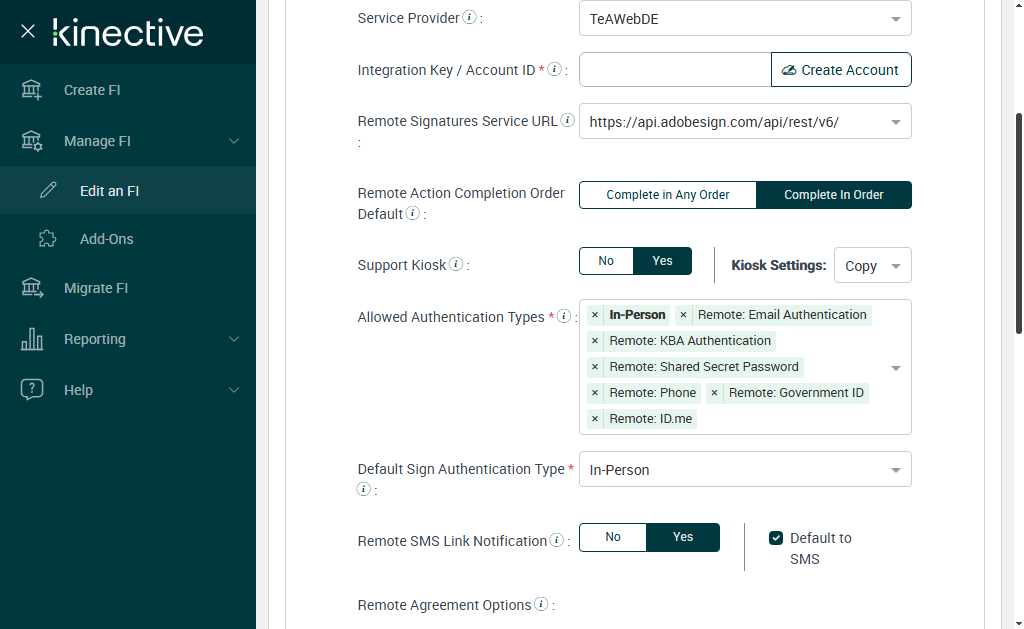The height and width of the screenshot is (629, 1024).
Task: Set Remote SMS Link Notification to No
Action: click(x=613, y=537)
